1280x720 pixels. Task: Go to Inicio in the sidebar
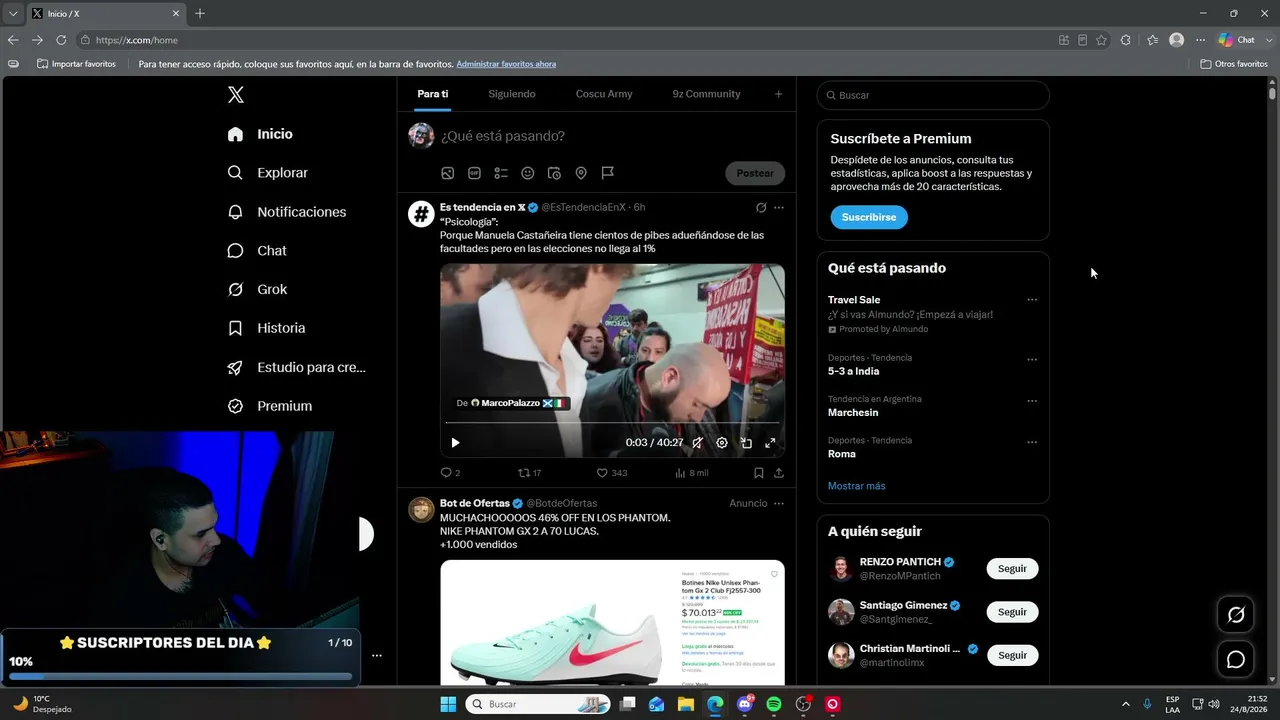point(260,134)
